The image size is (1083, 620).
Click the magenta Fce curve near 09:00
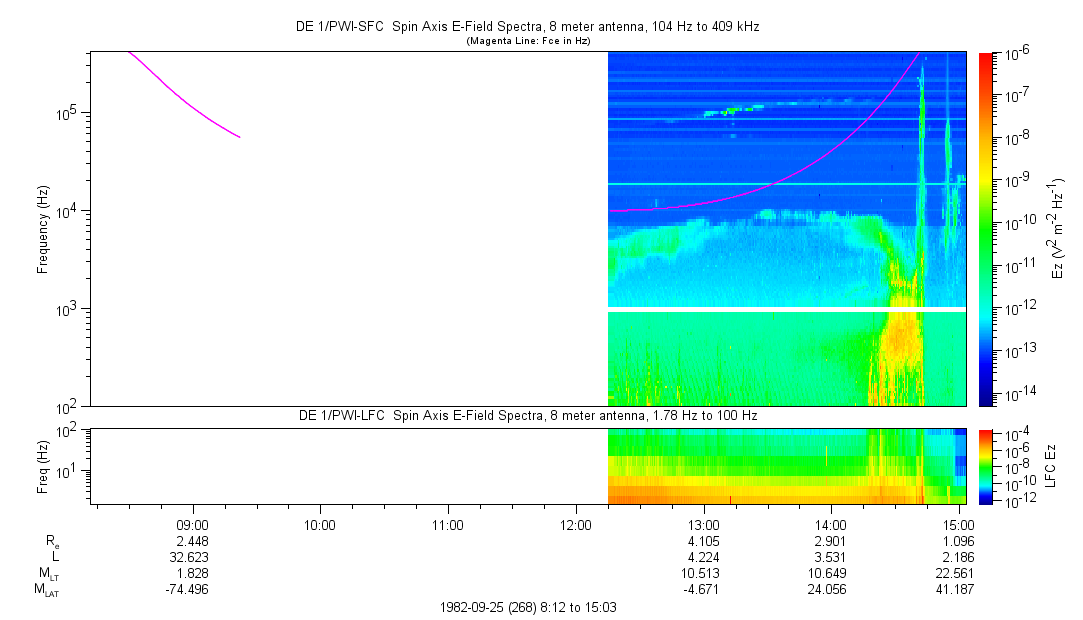(192, 108)
